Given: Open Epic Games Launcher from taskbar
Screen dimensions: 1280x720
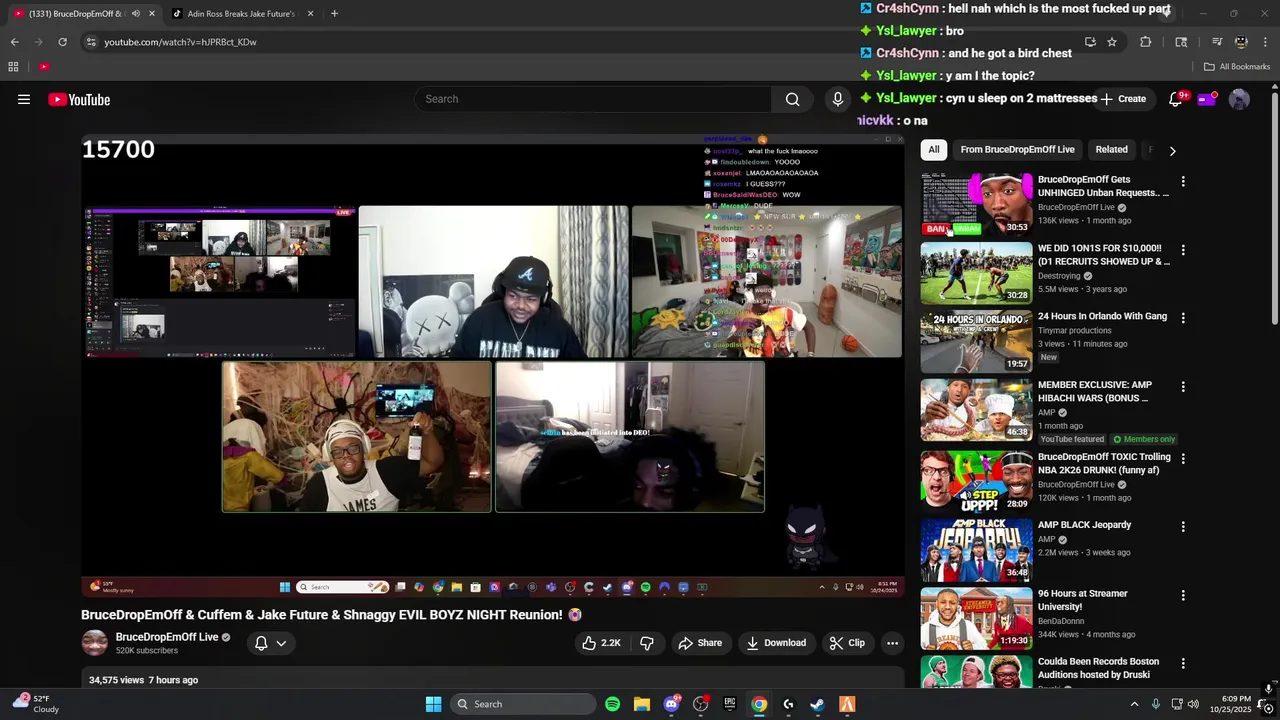Looking at the screenshot, I should click(730, 704).
